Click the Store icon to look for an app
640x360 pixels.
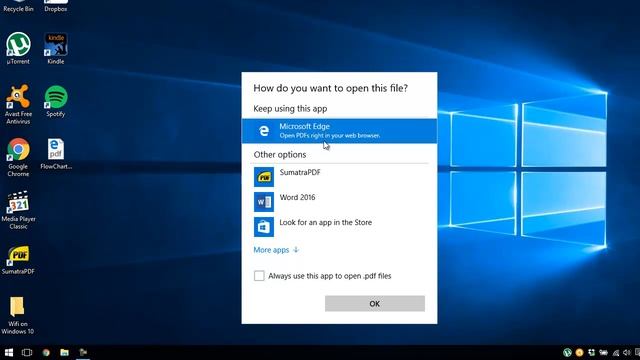(x=264, y=227)
